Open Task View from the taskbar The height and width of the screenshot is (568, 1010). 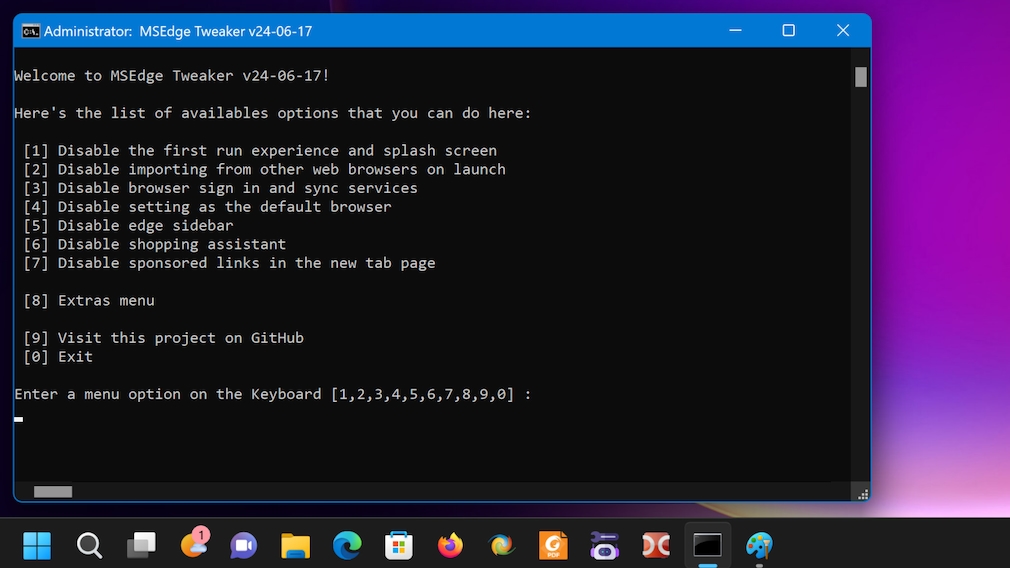click(141, 546)
